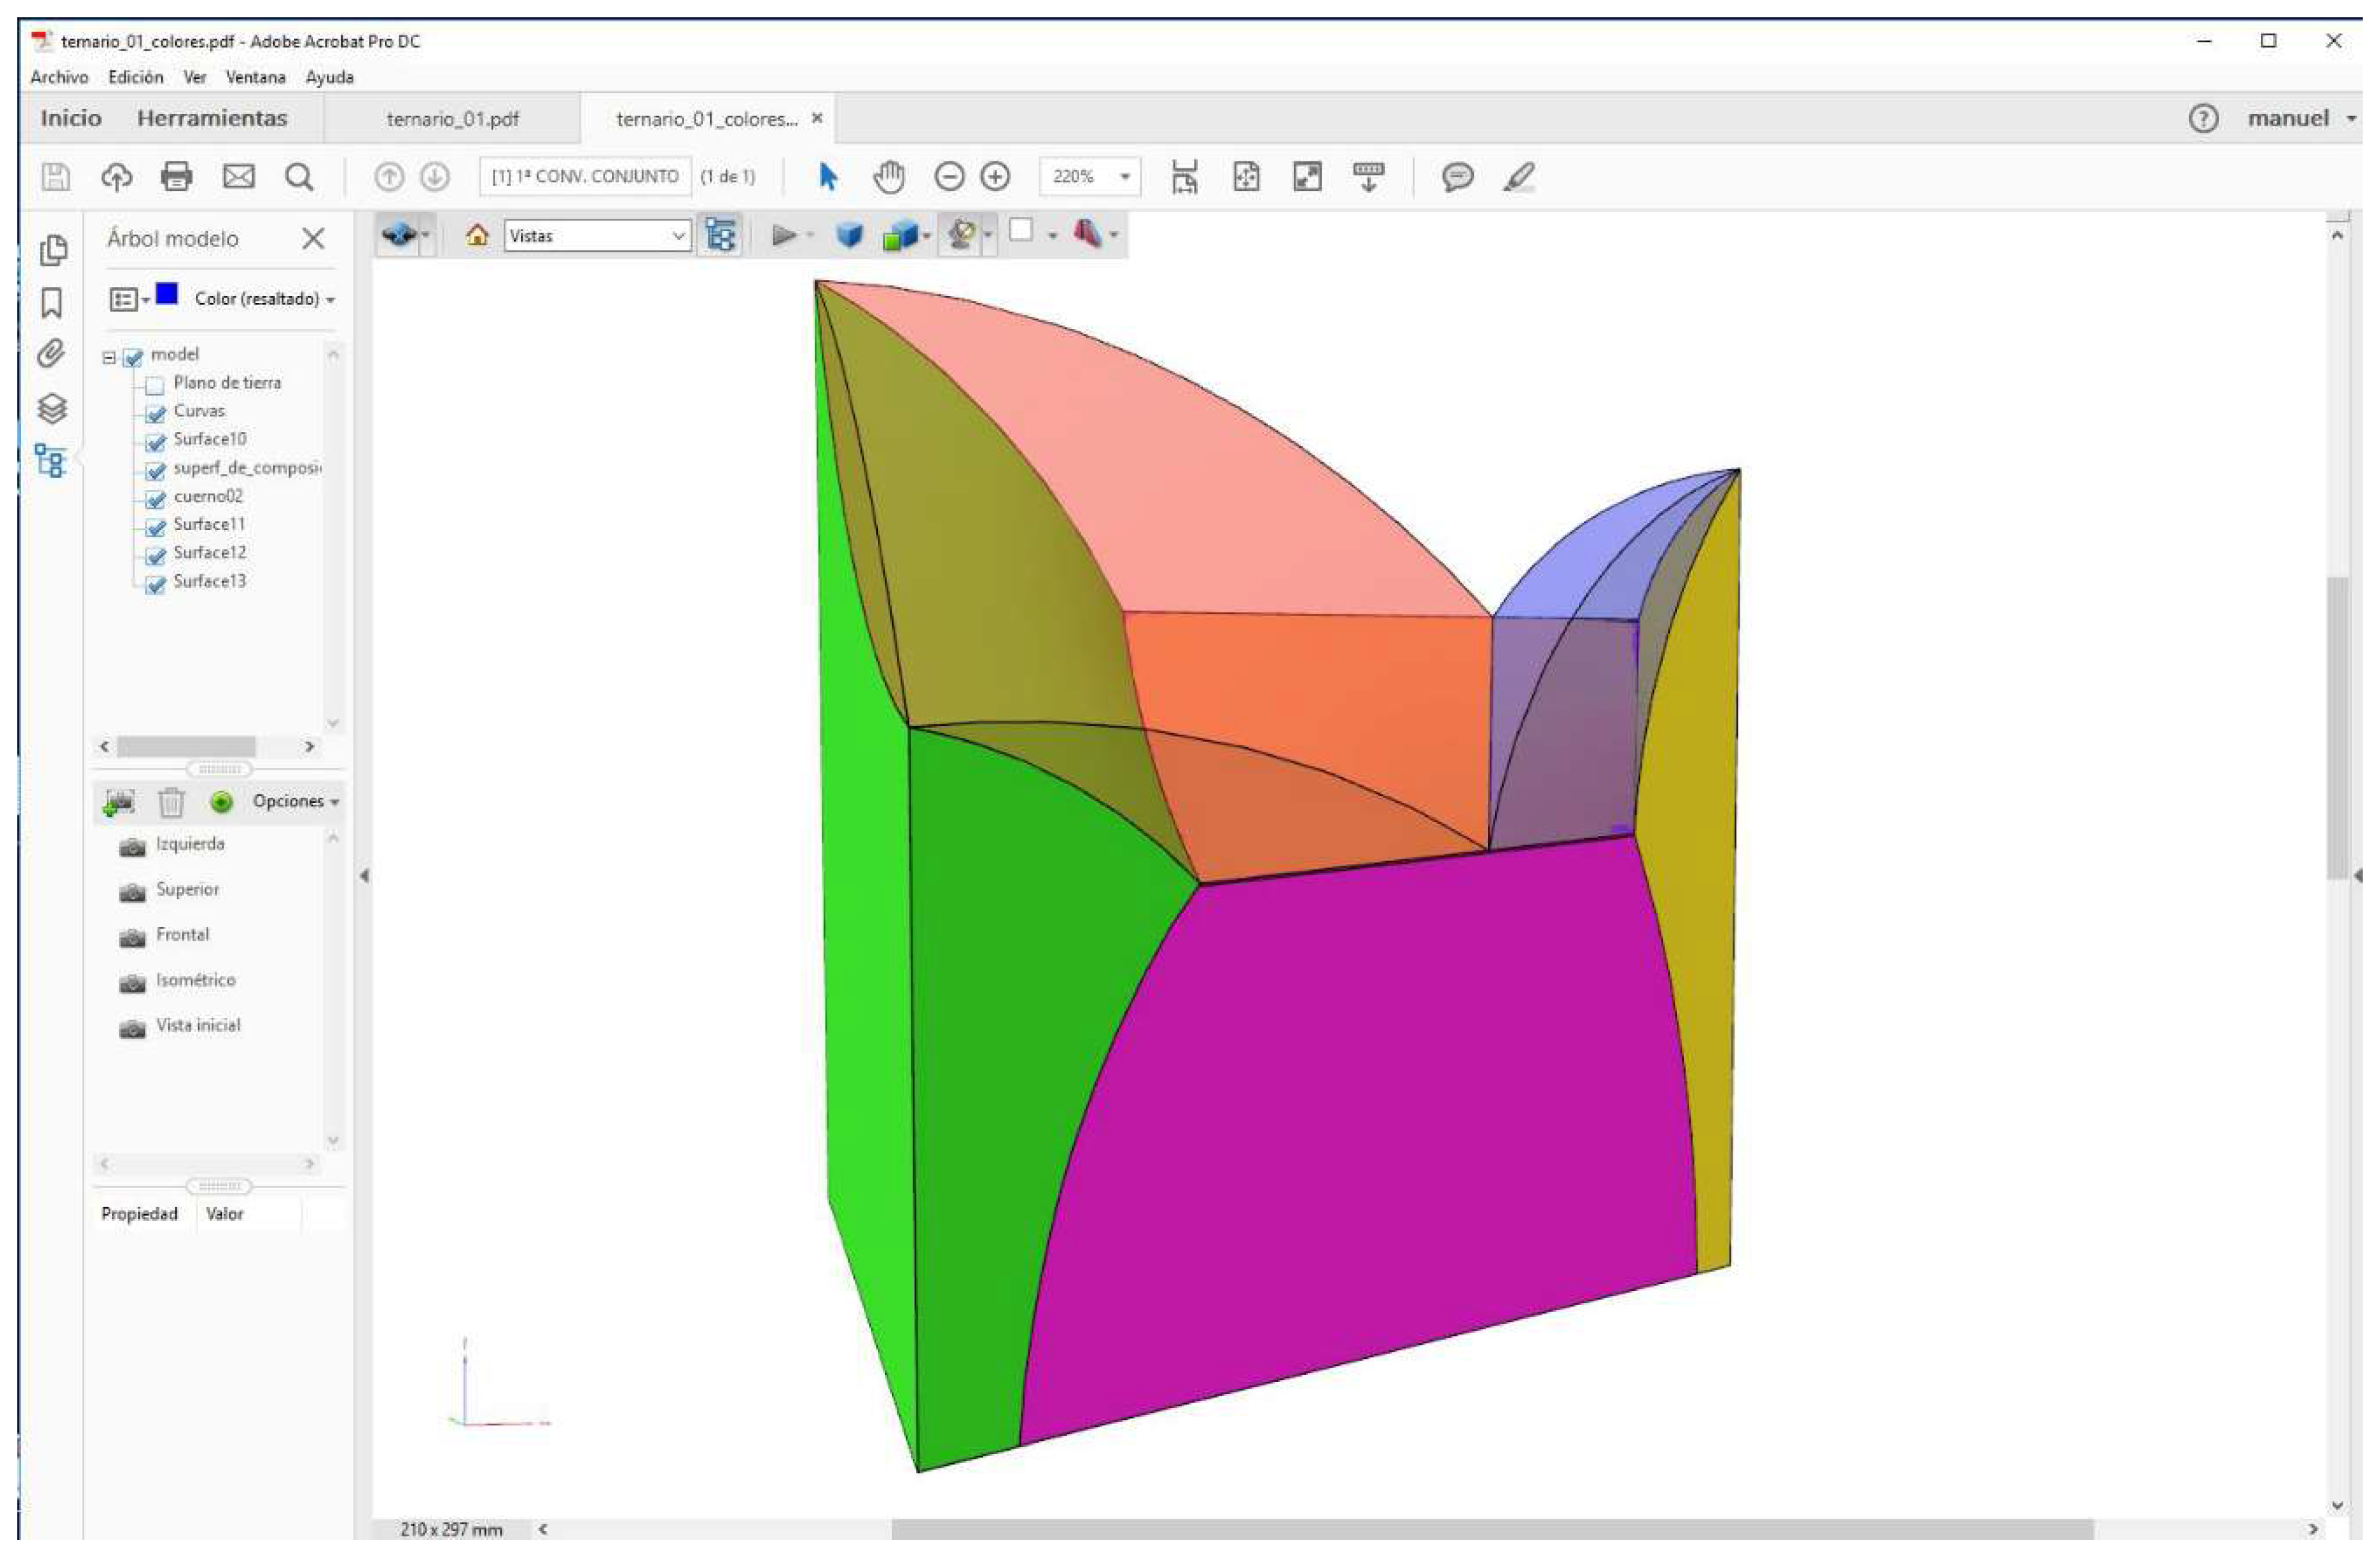Click the 3D play animation icon
The height and width of the screenshot is (1563, 2380).
784,236
